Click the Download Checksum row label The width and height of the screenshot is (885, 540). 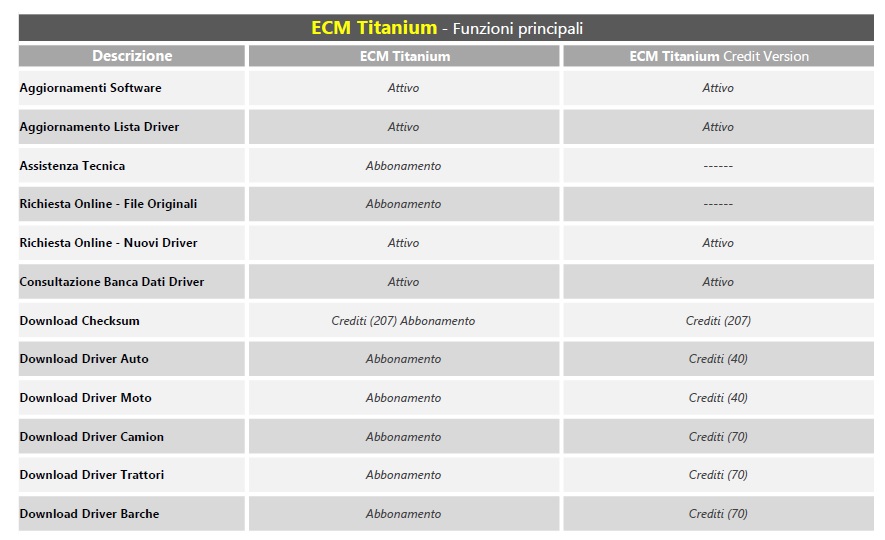point(80,321)
